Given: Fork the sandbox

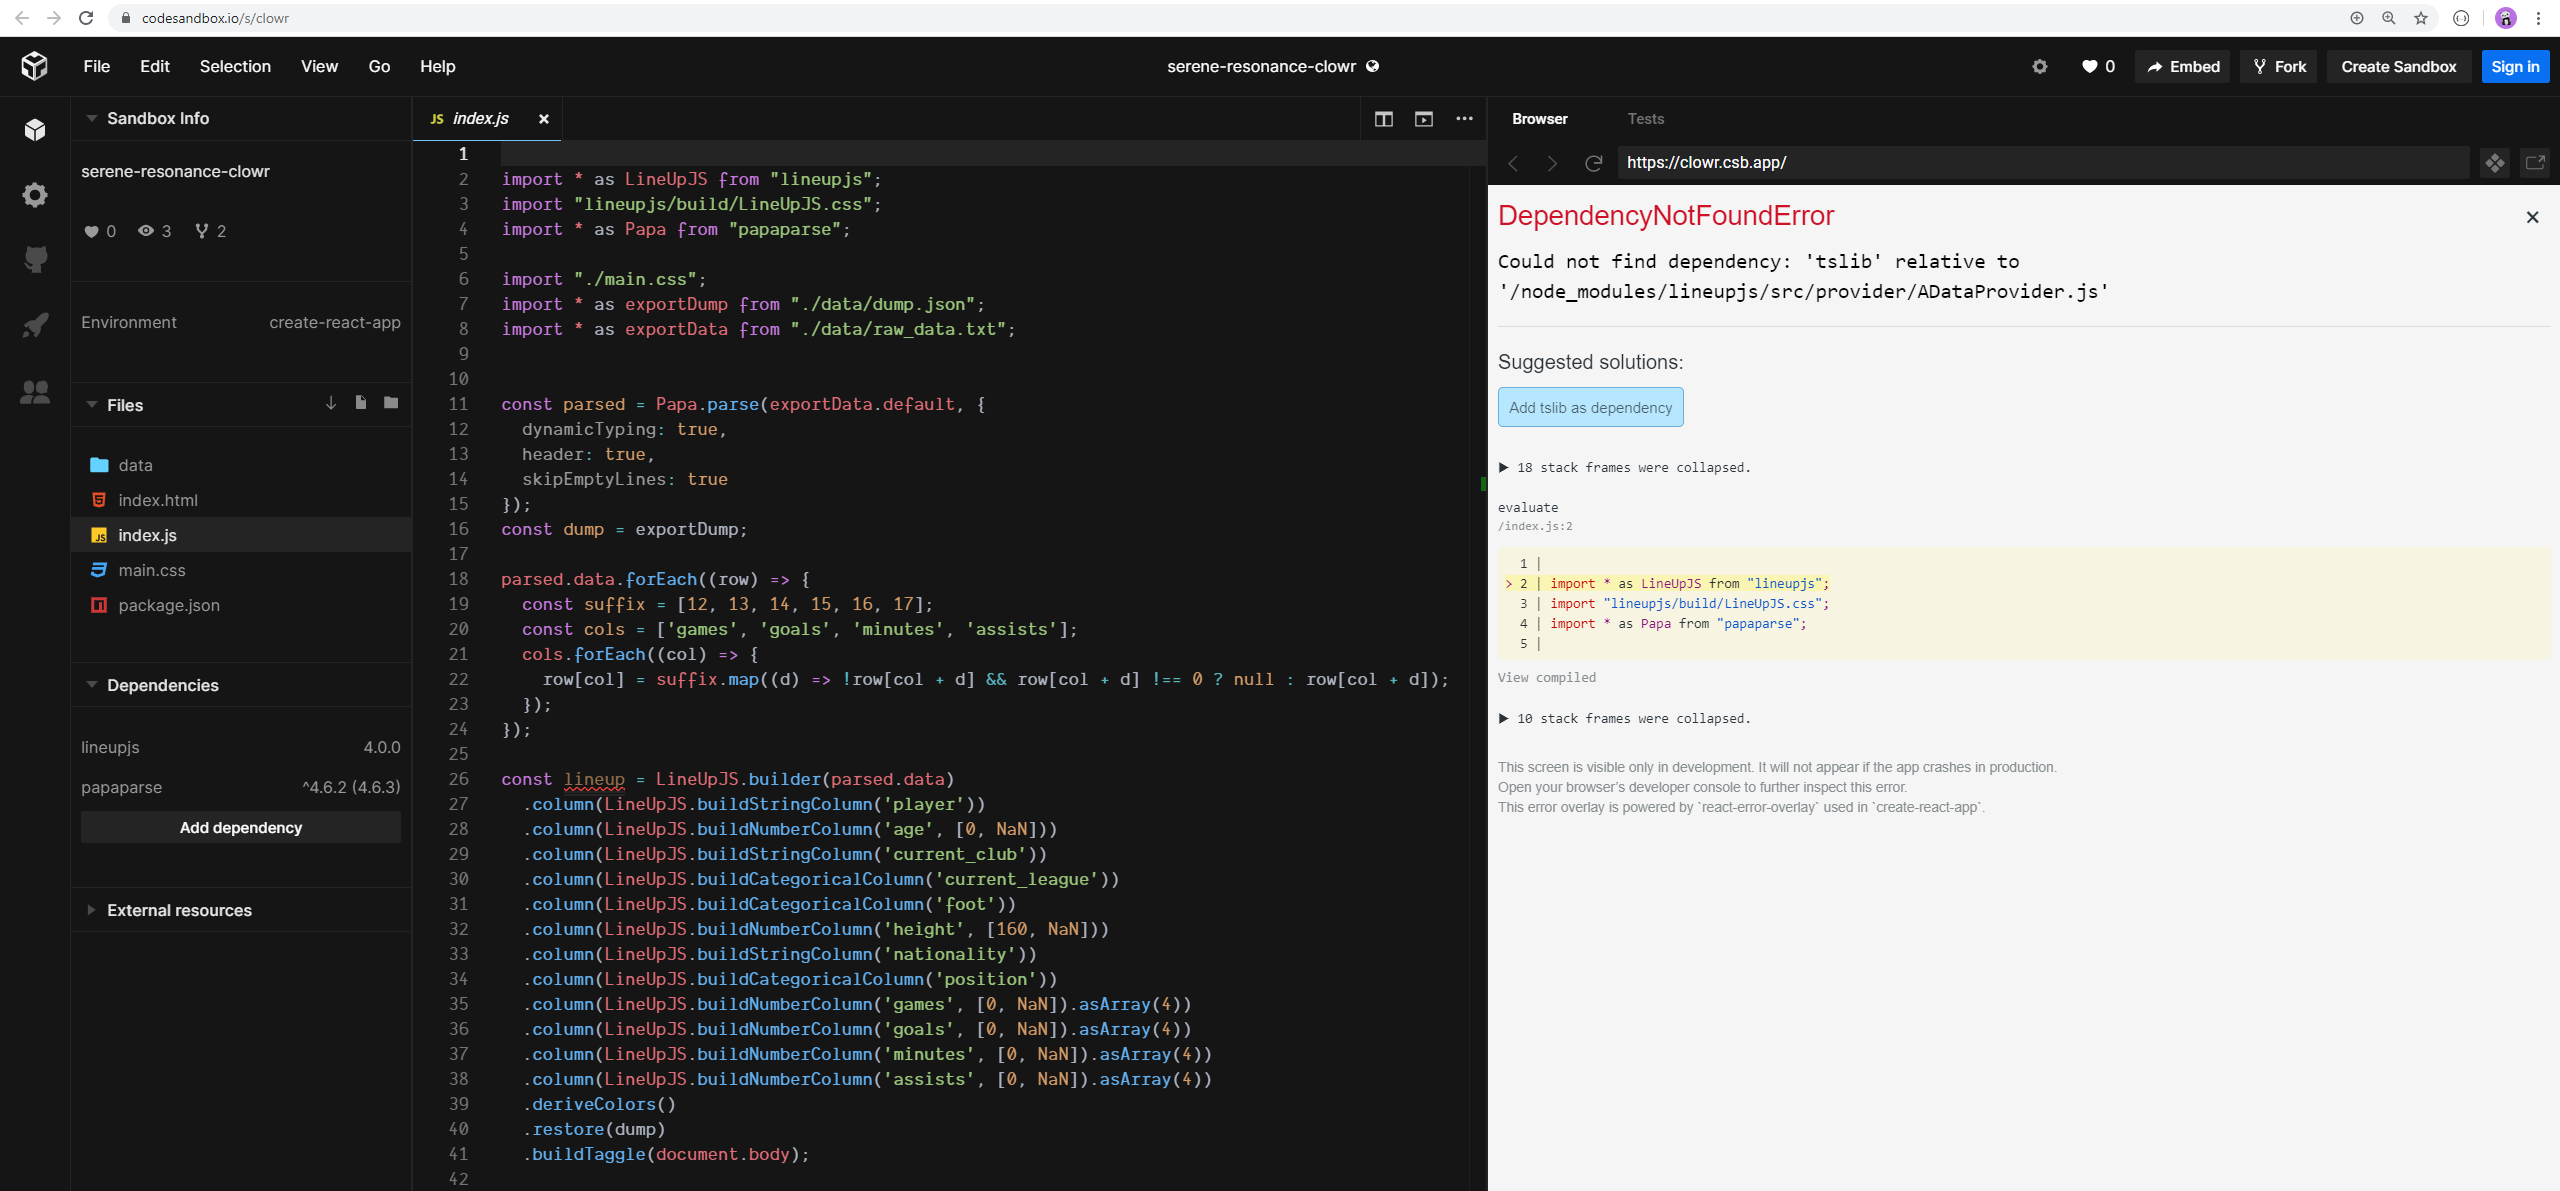Looking at the screenshot, I should click(2280, 66).
